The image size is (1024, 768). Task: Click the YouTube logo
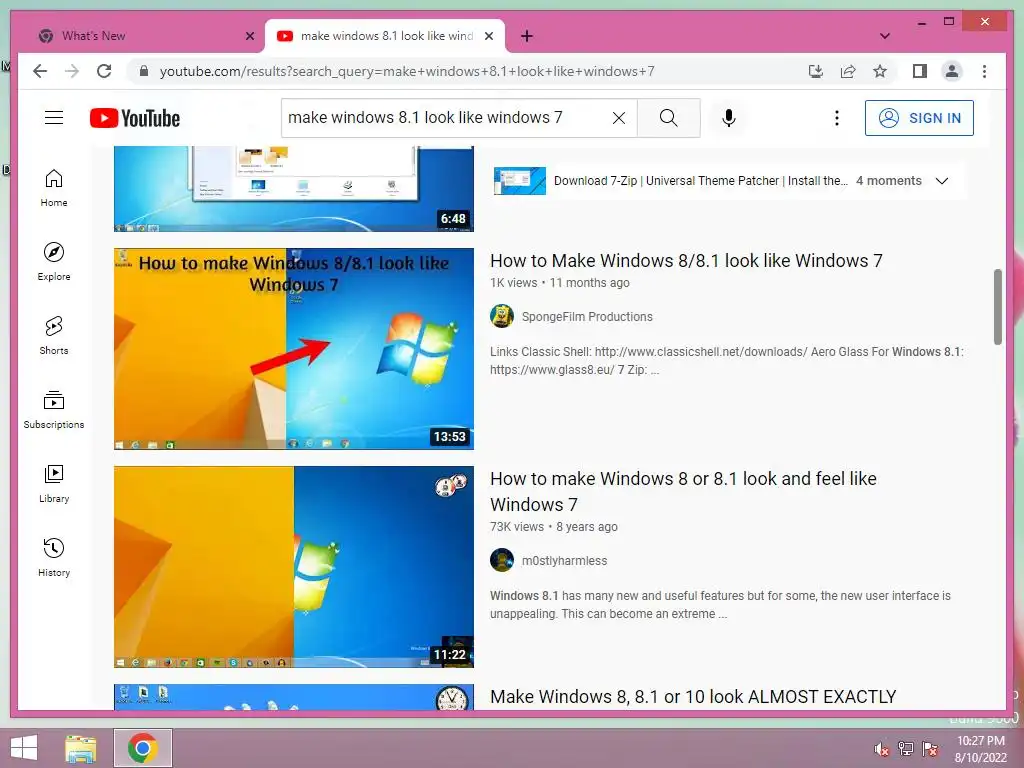point(135,118)
